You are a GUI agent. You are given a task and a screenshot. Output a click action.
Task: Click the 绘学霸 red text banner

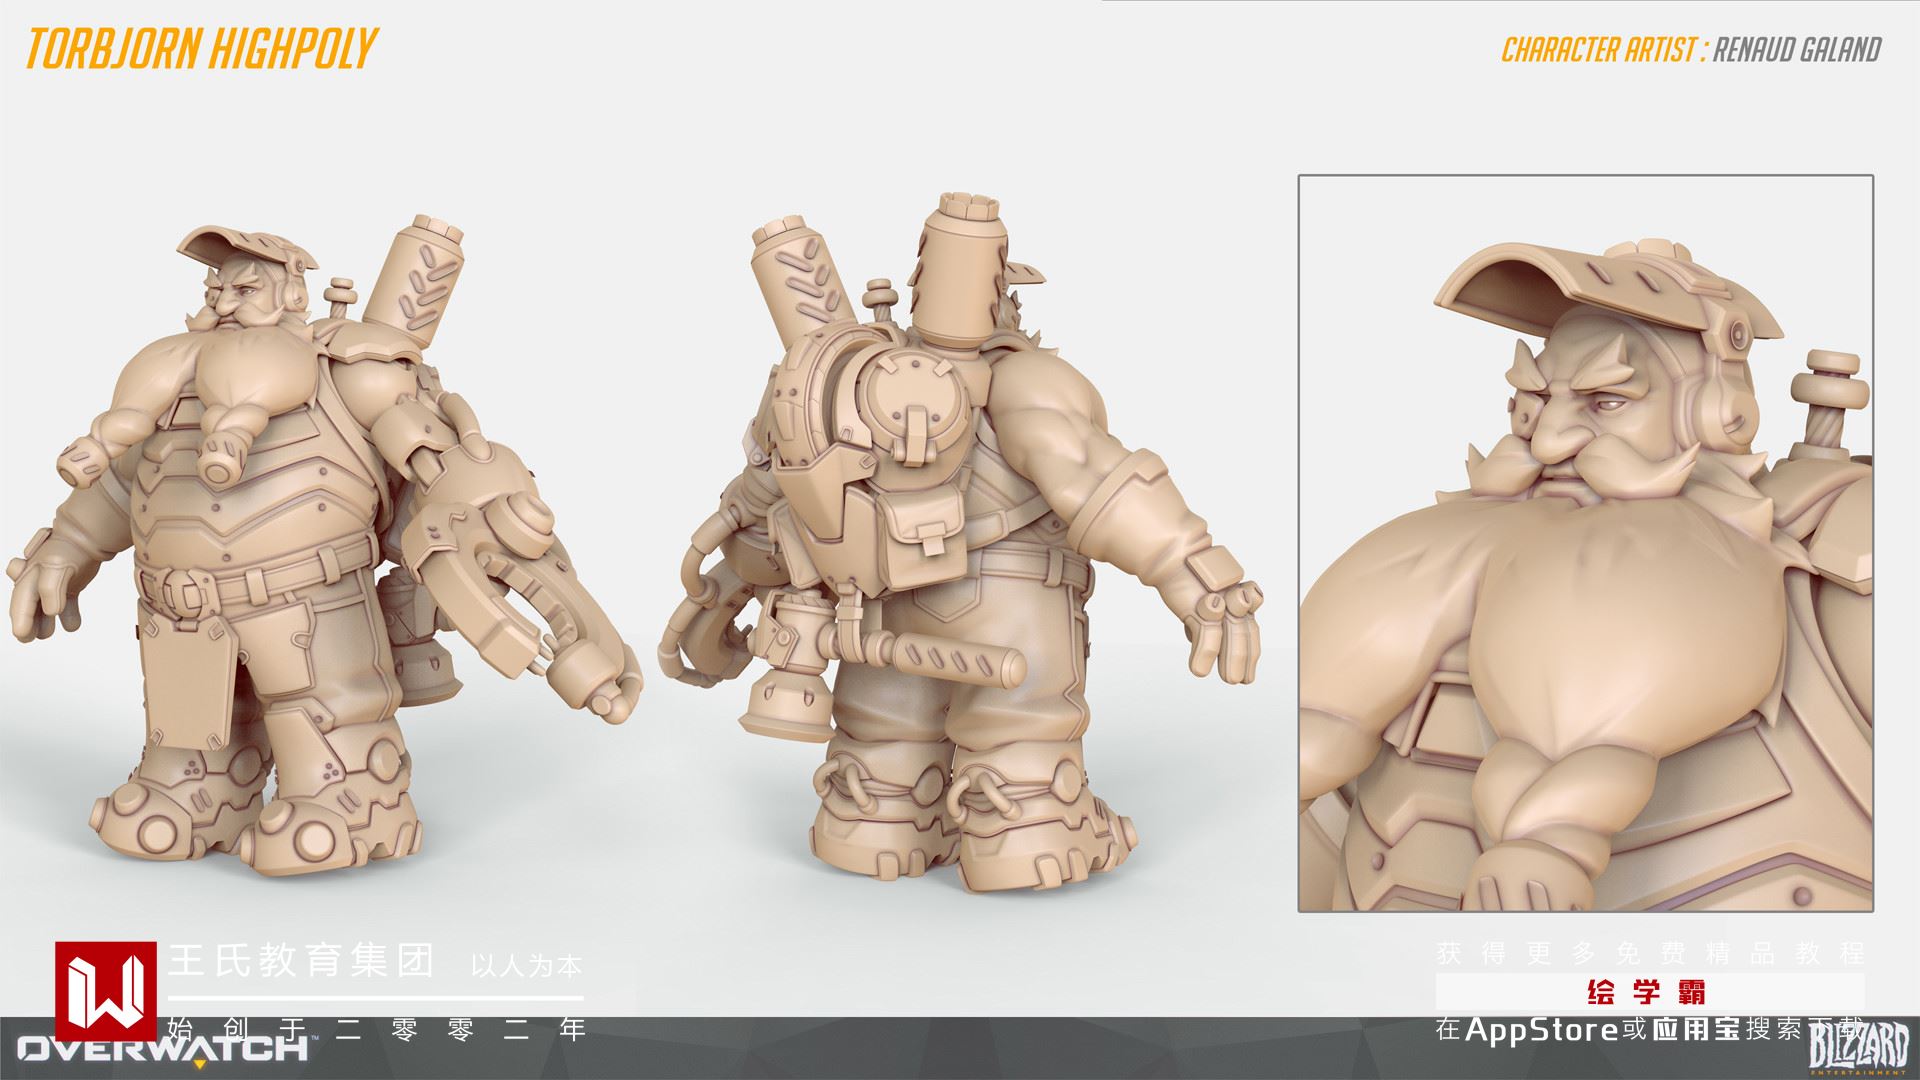tap(1646, 992)
